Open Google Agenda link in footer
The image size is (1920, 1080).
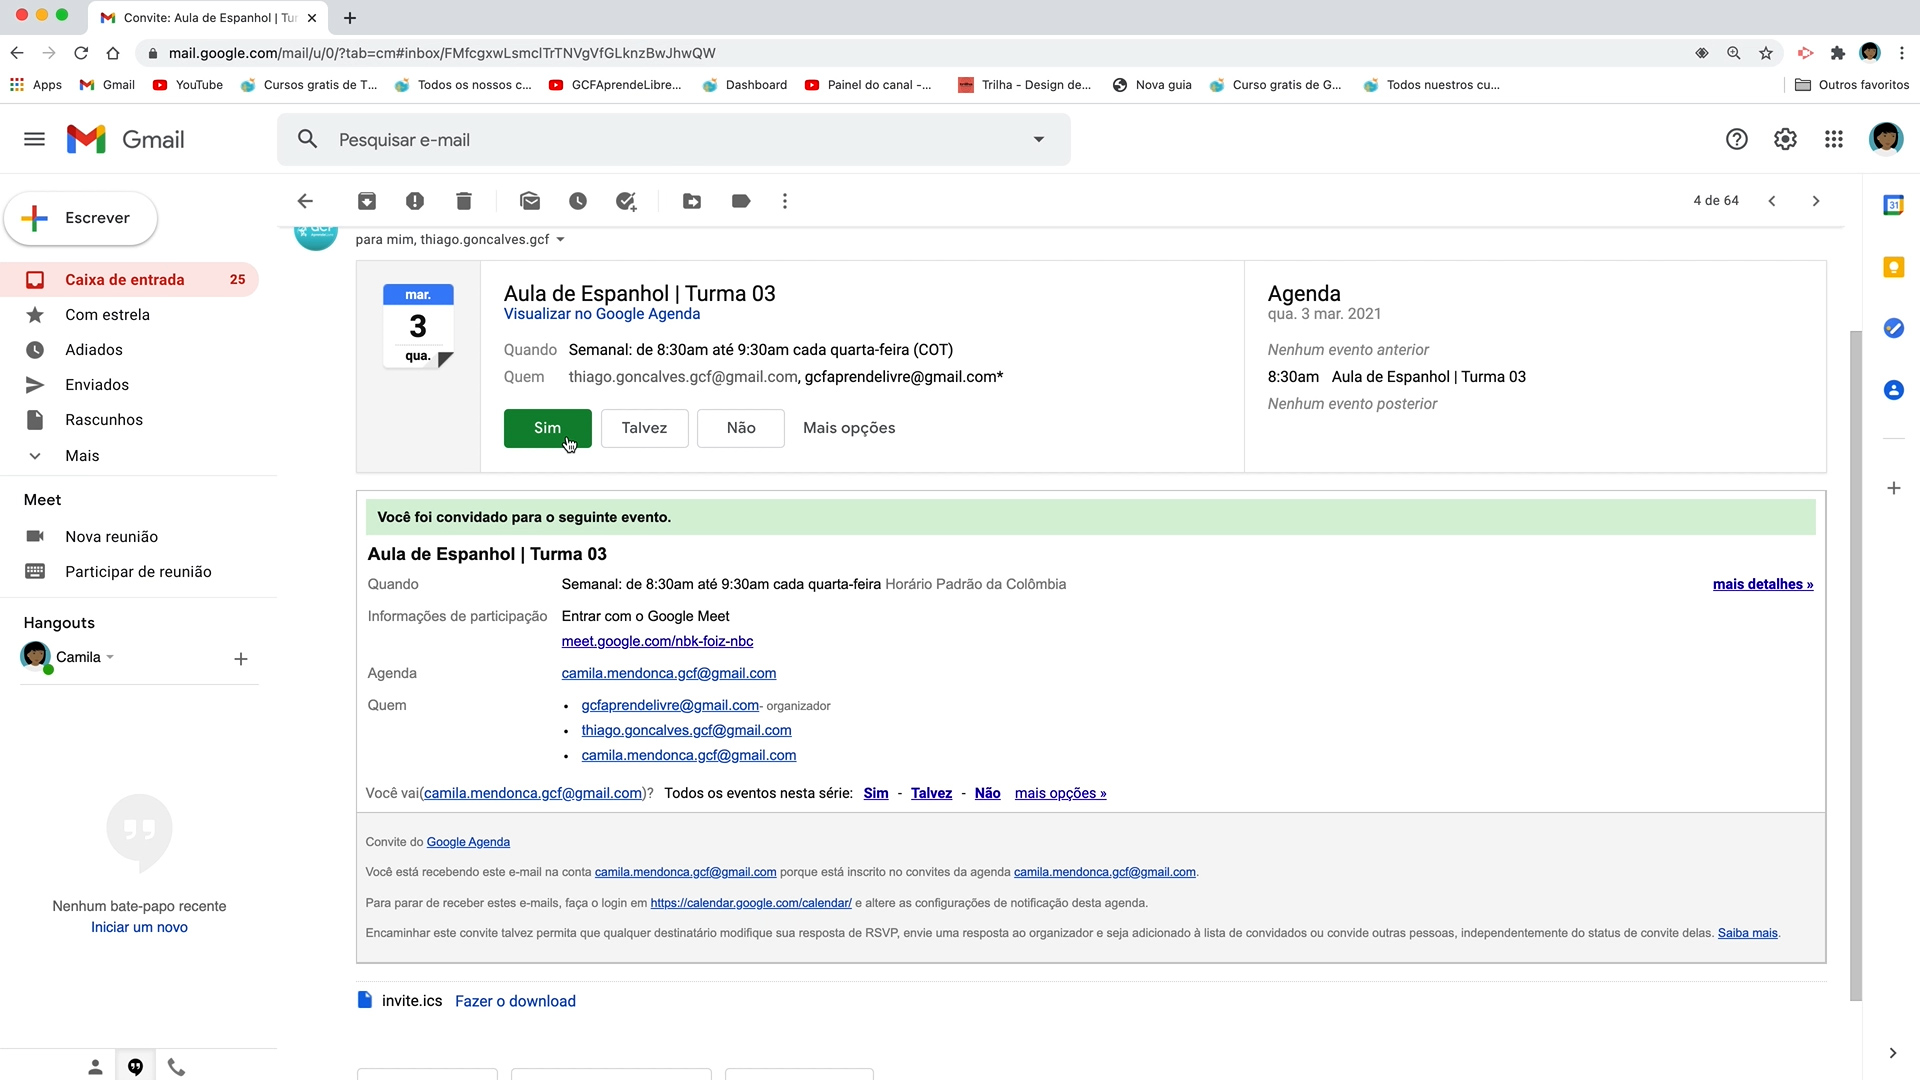tap(468, 842)
